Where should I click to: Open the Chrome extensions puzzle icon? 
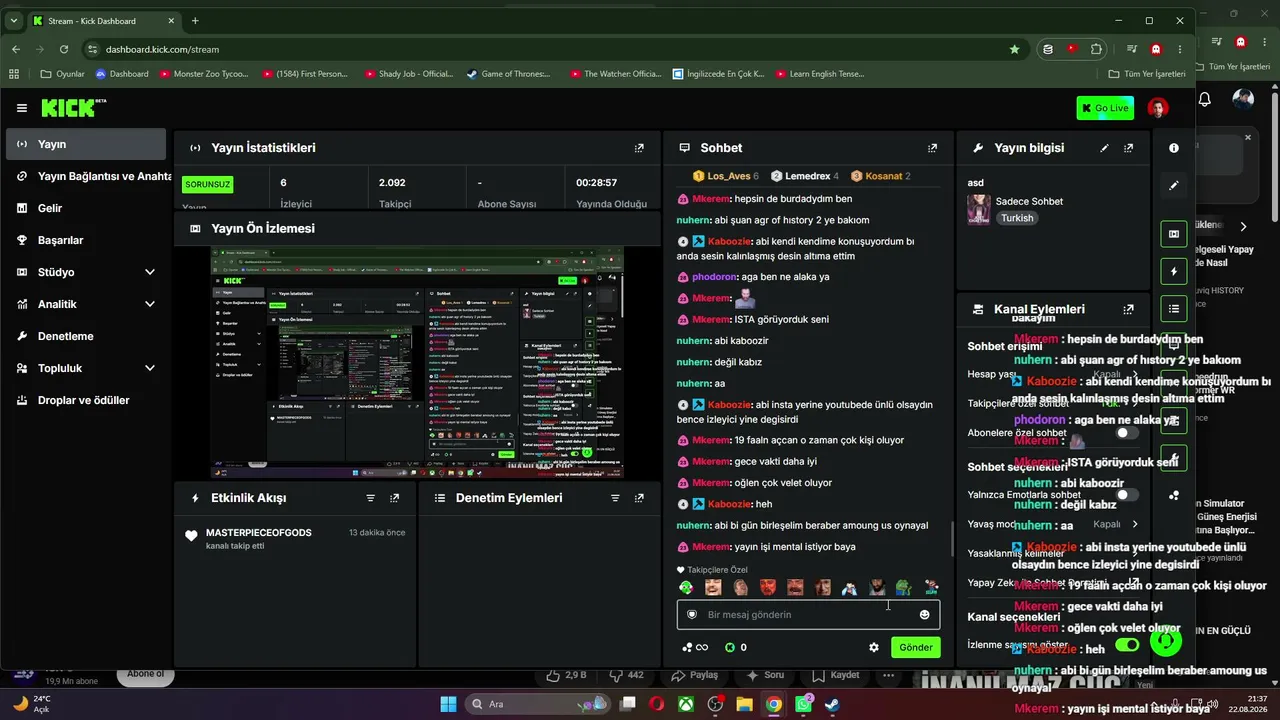pyautogui.click(x=1097, y=49)
